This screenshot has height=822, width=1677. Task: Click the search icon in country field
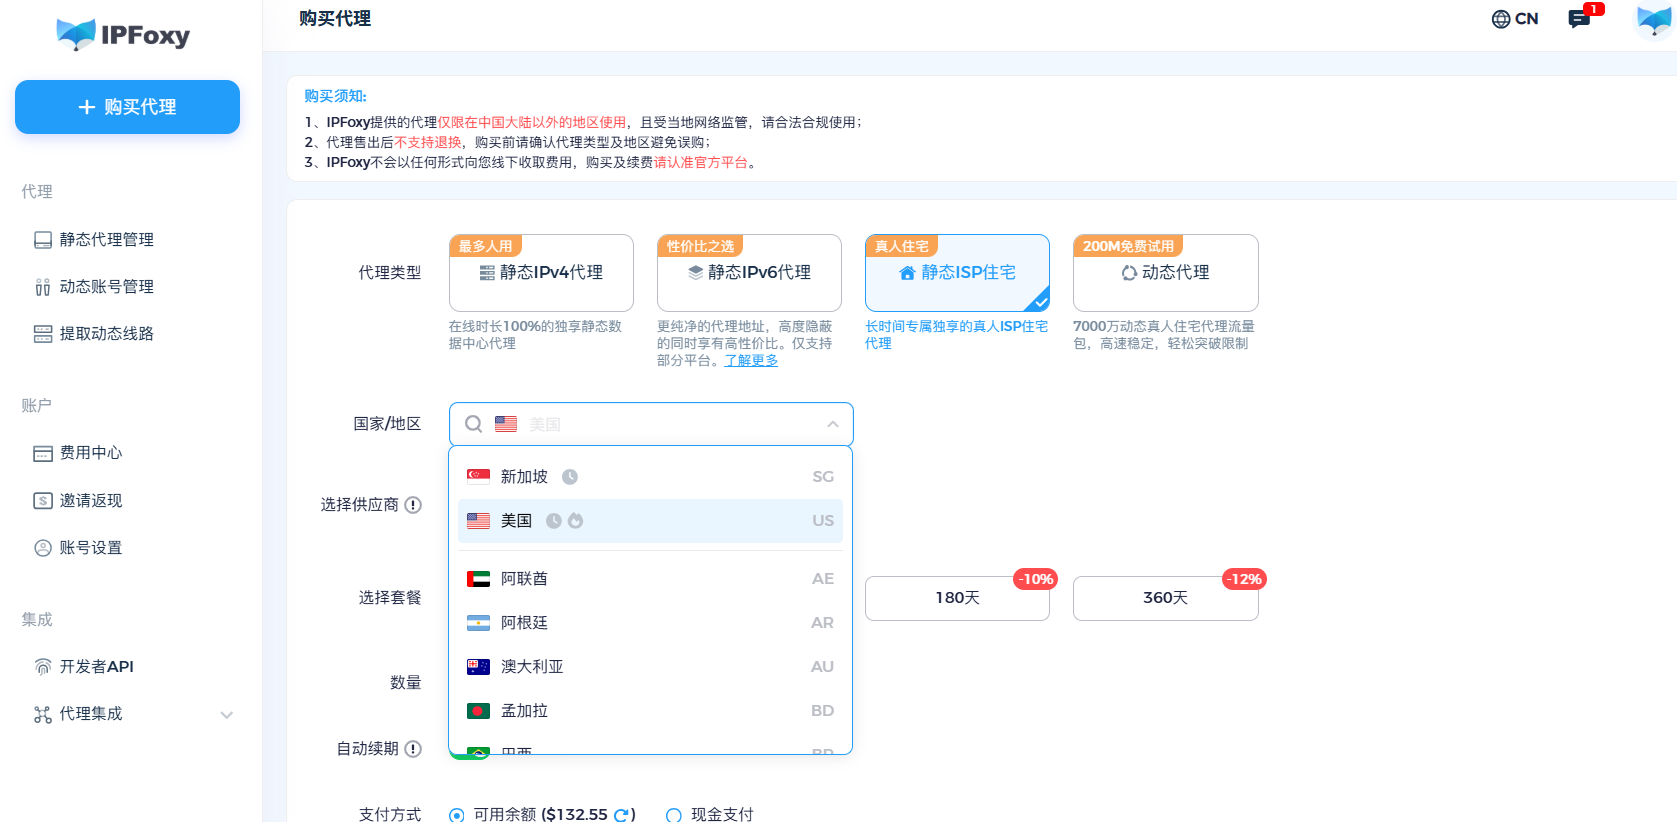[x=474, y=424]
